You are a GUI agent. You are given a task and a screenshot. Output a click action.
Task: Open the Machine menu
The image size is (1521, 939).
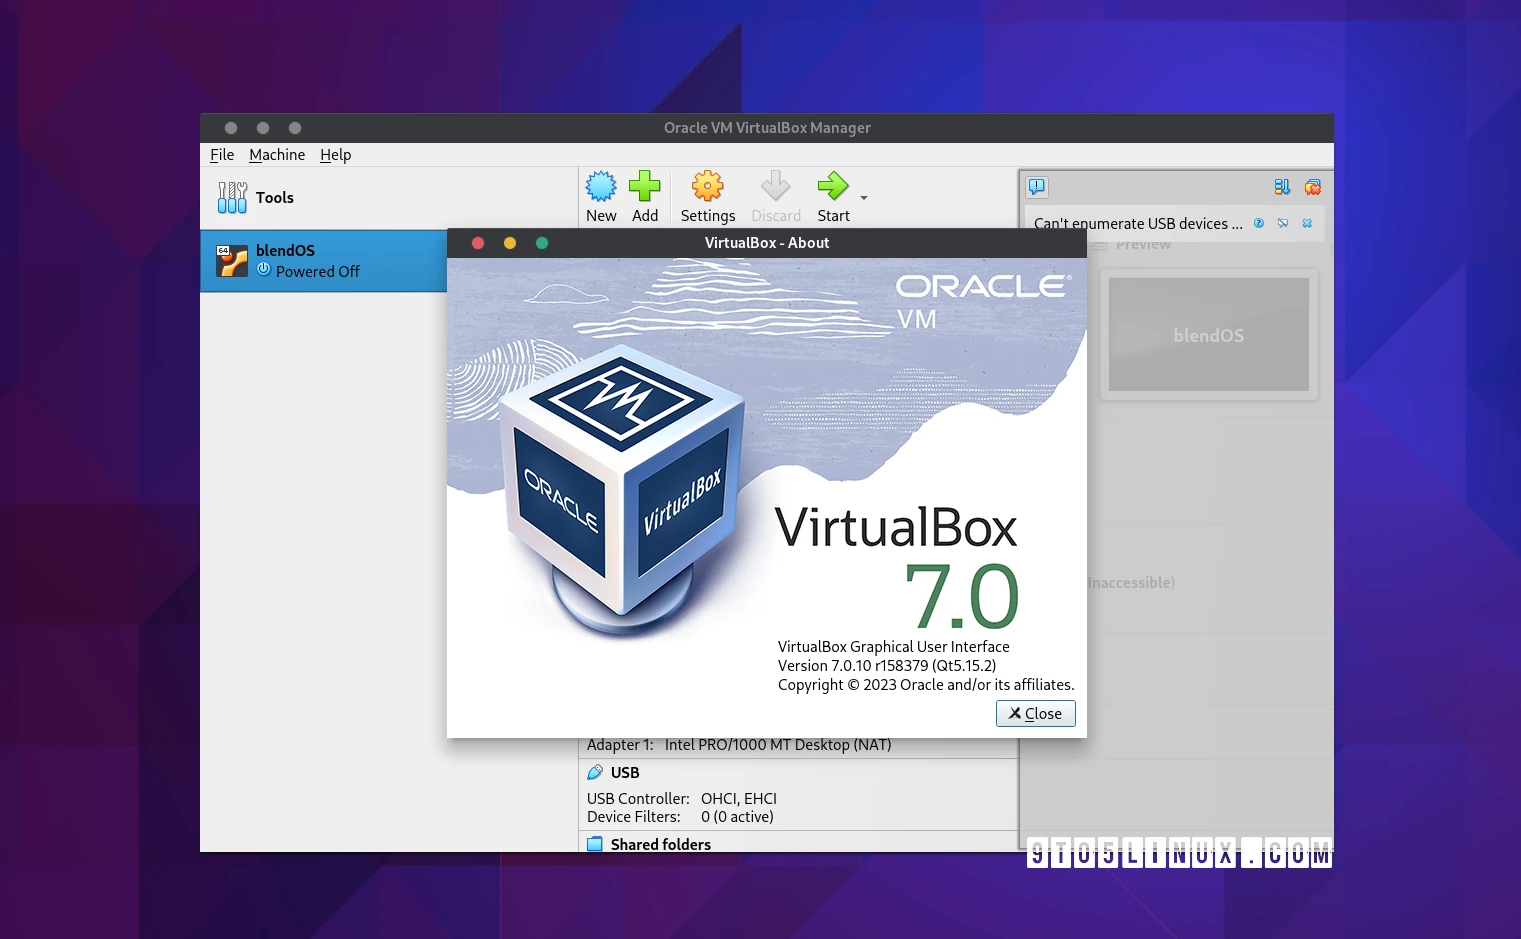277,155
